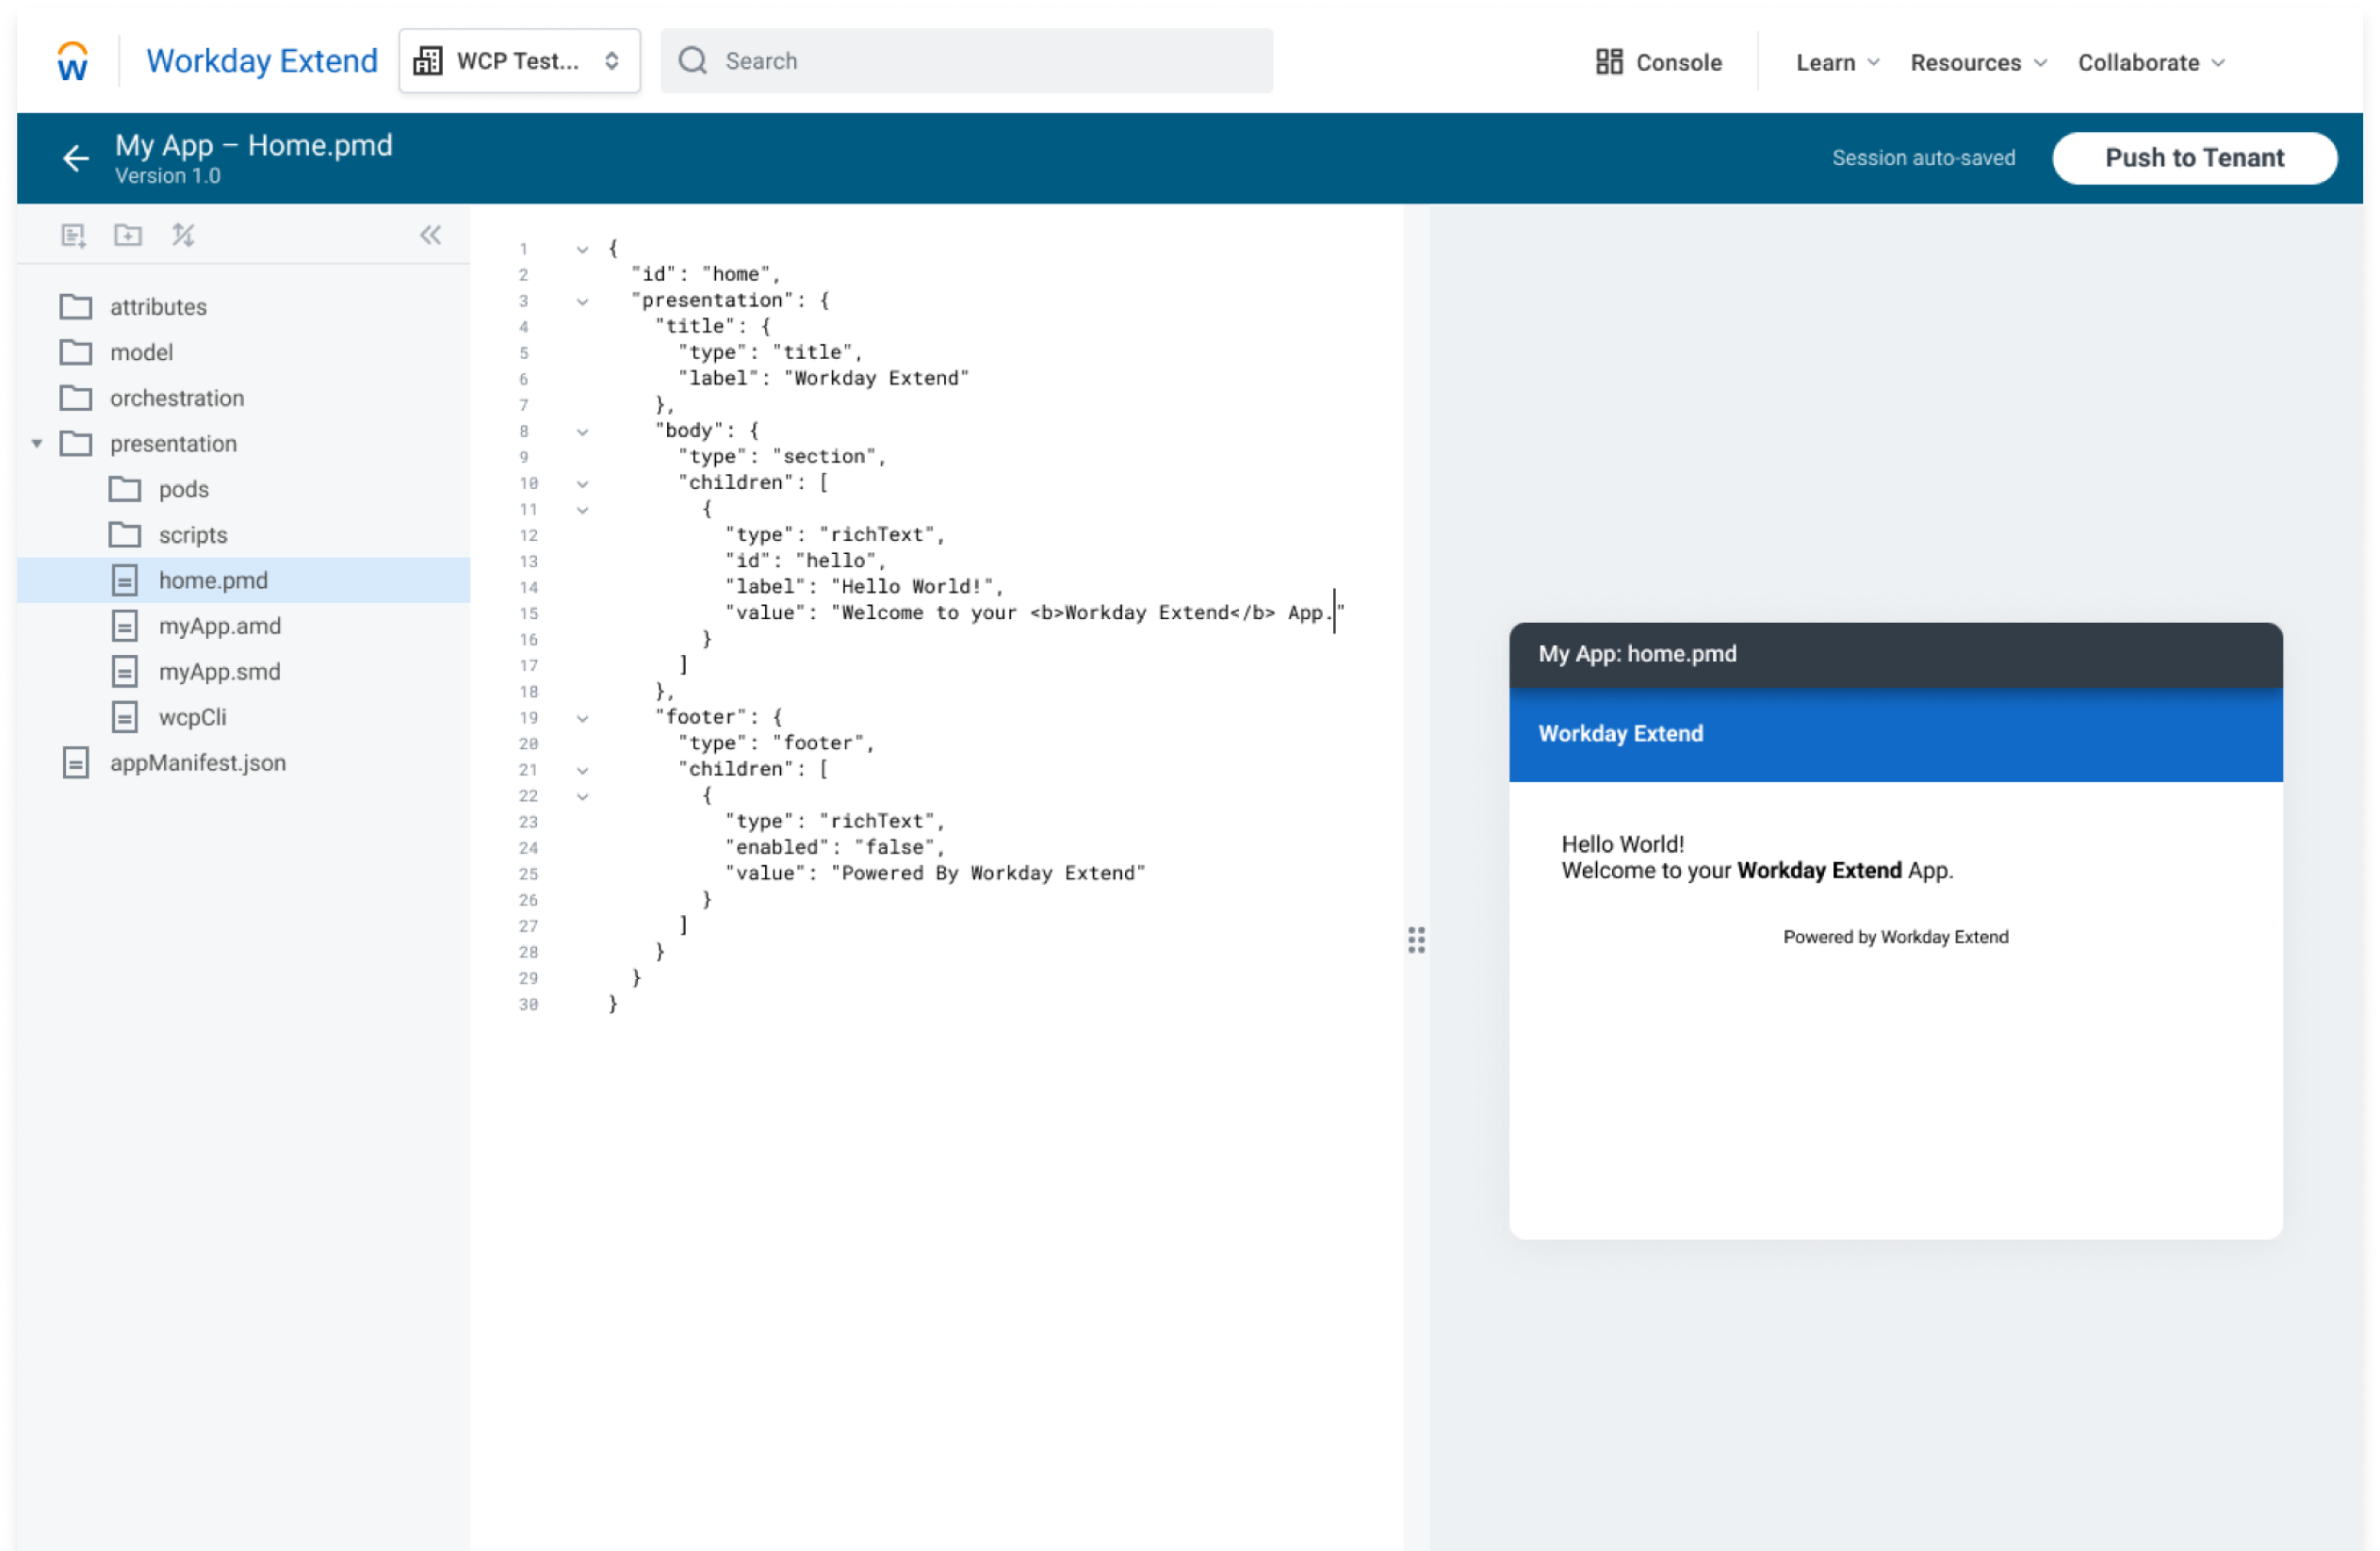Click the Powered By Workday Extend value line
2380x1551 pixels.
point(935,873)
